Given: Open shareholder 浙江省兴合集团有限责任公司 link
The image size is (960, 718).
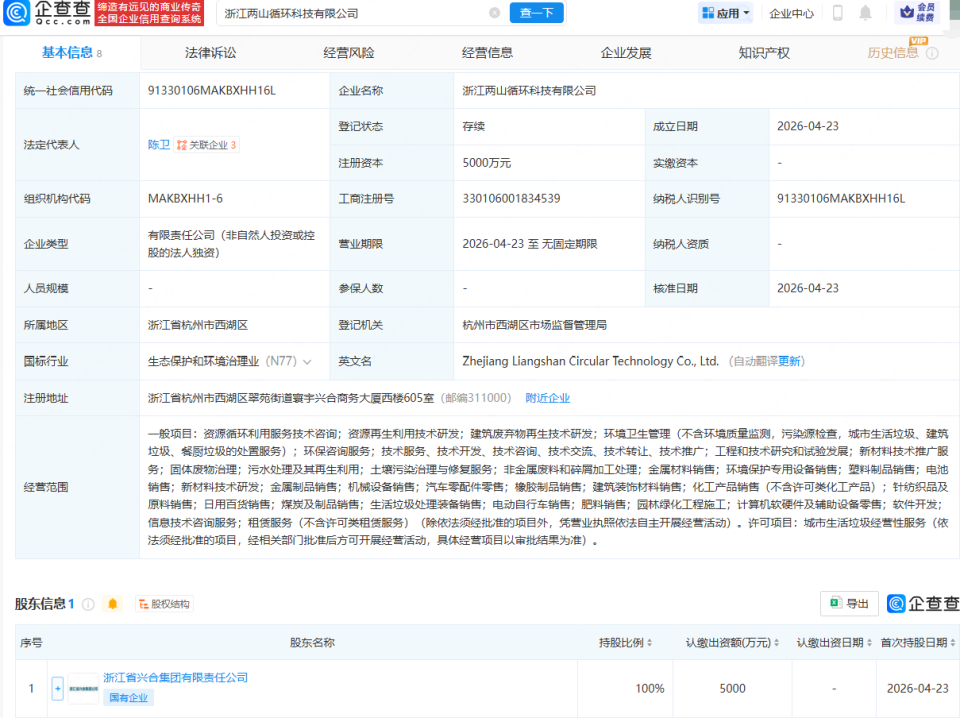Looking at the screenshot, I should [x=175, y=678].
